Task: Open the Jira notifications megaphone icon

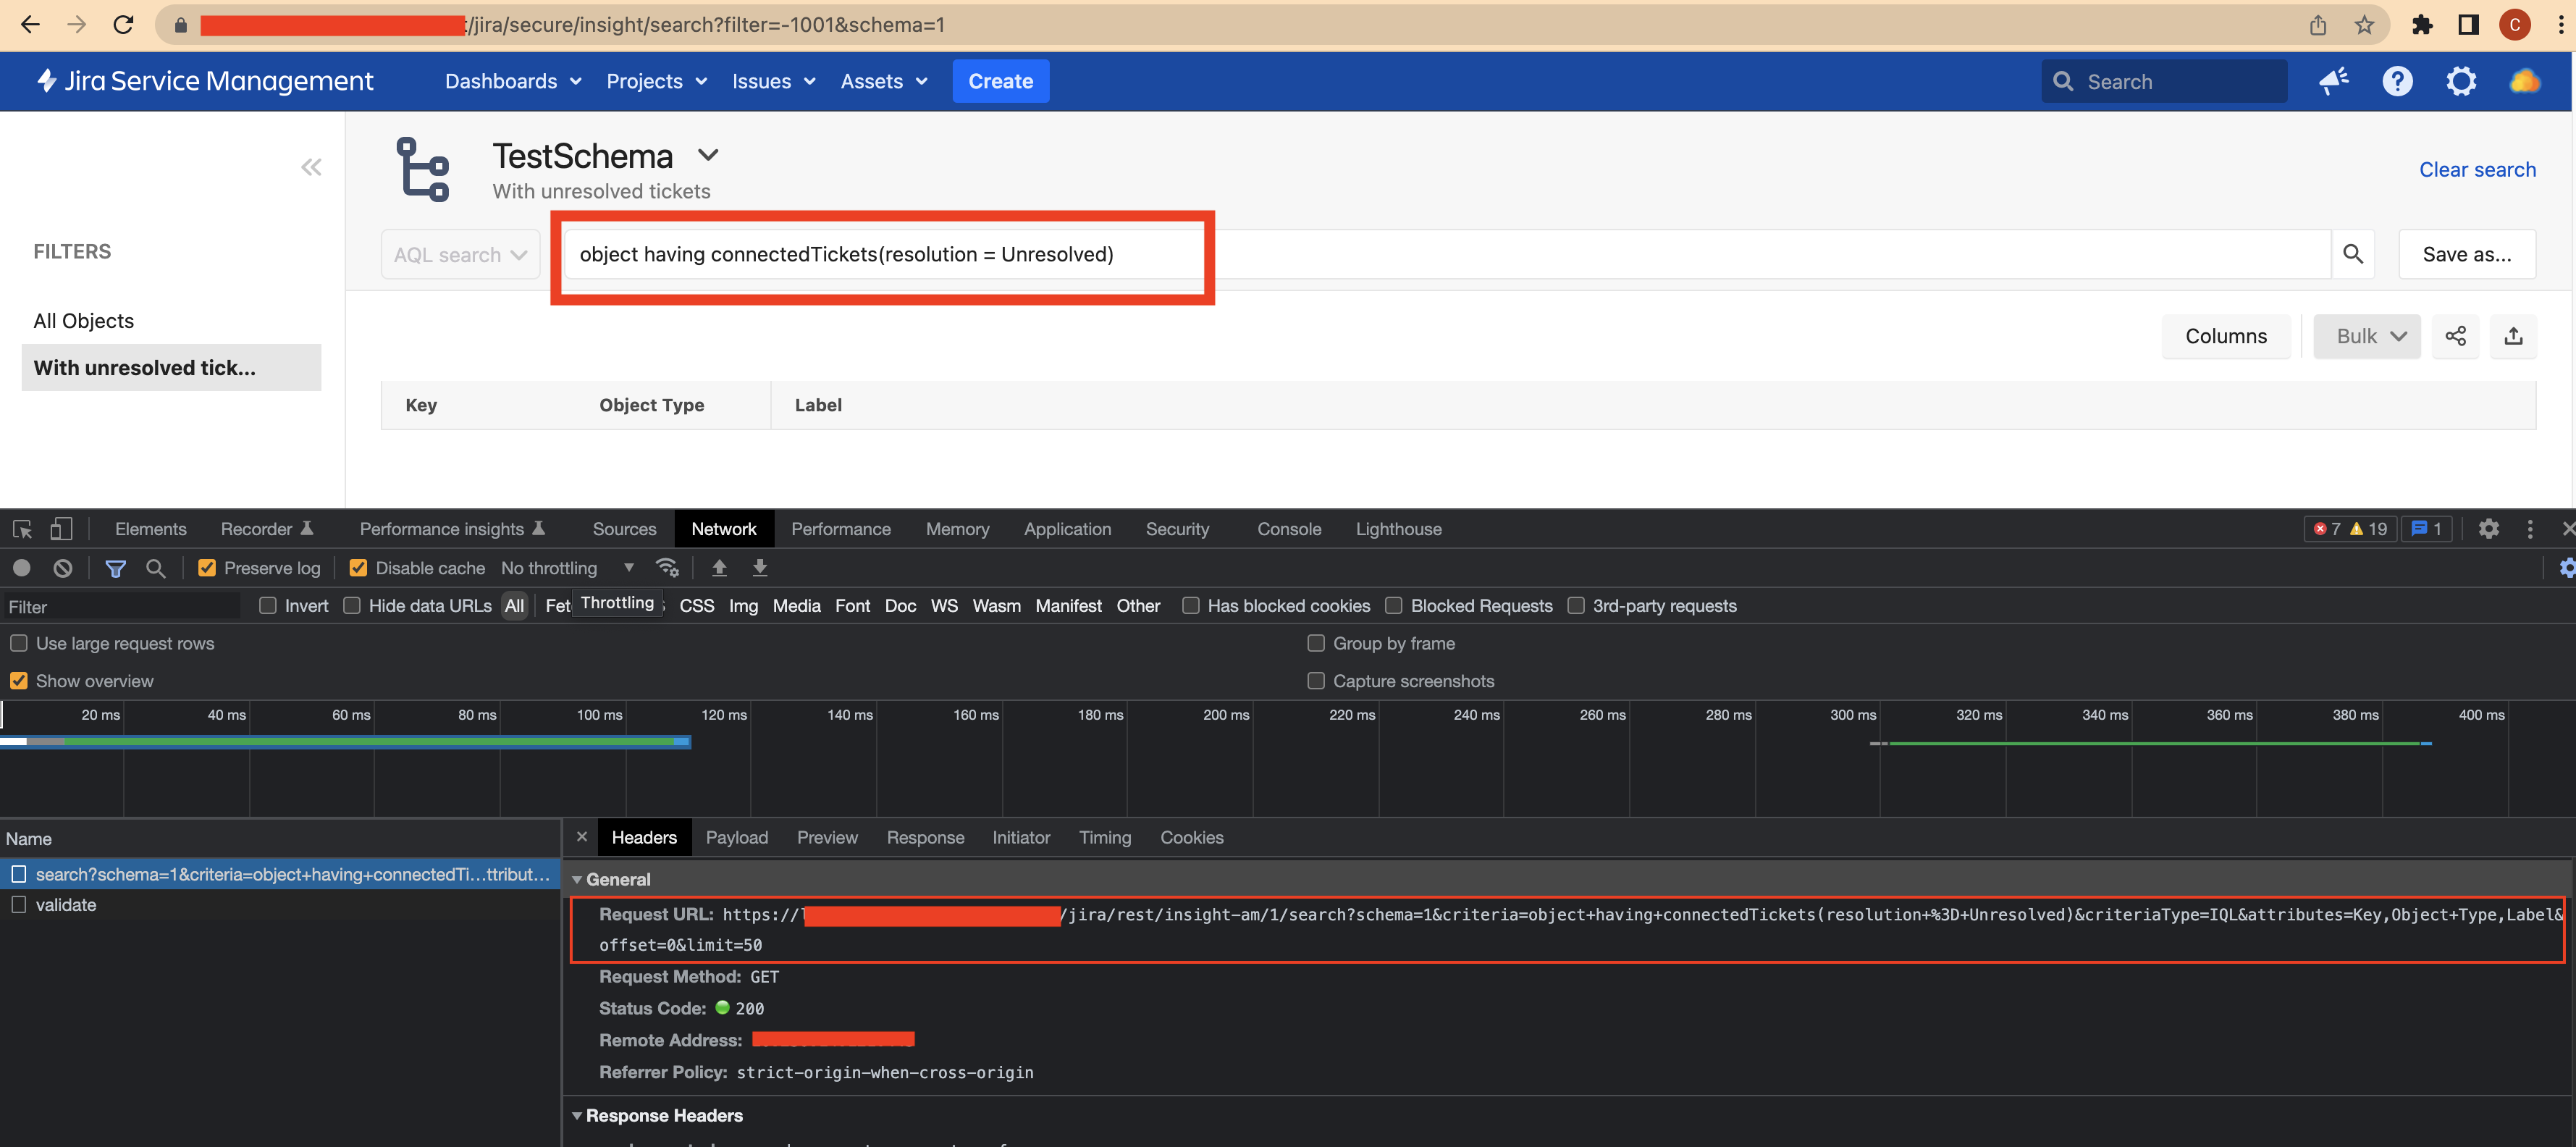Action: tap(2334, 81)
